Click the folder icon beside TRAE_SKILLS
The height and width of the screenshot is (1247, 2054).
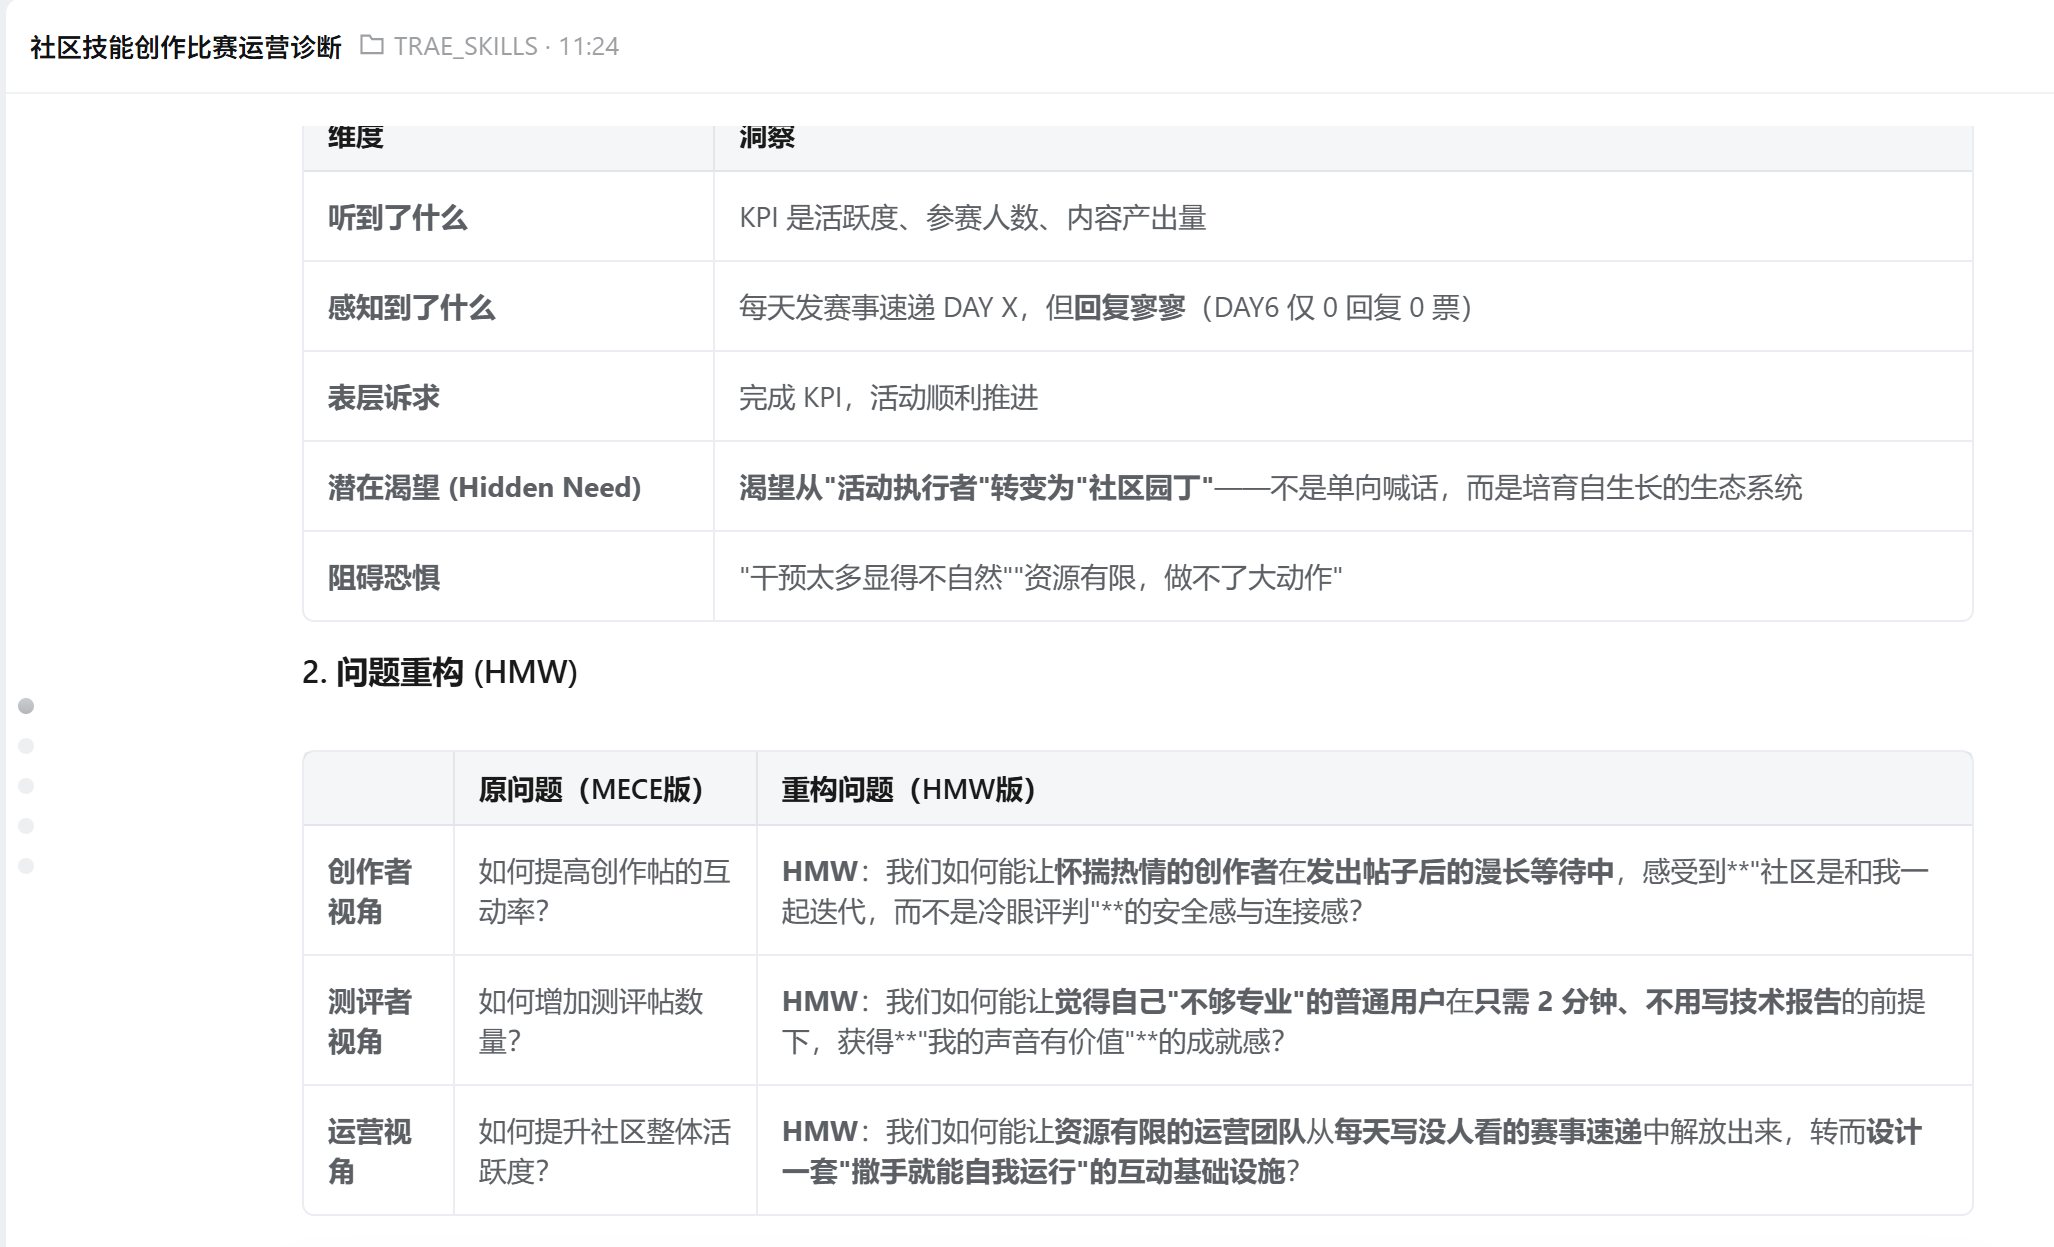[x=371, y=45]
